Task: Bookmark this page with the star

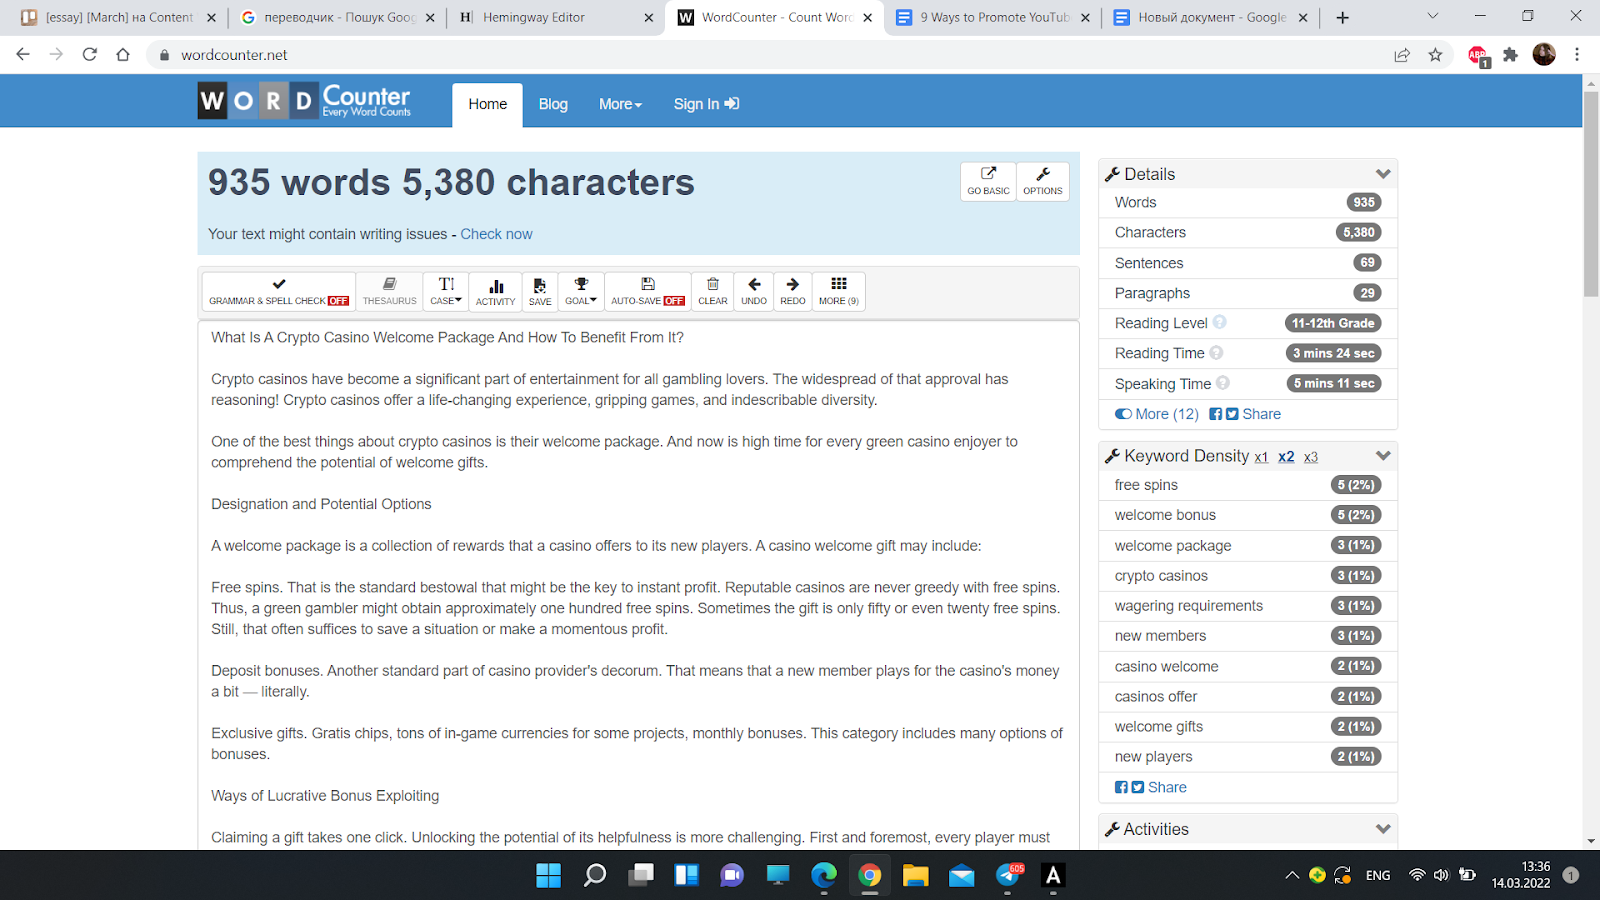Action: click(1436, 55)
